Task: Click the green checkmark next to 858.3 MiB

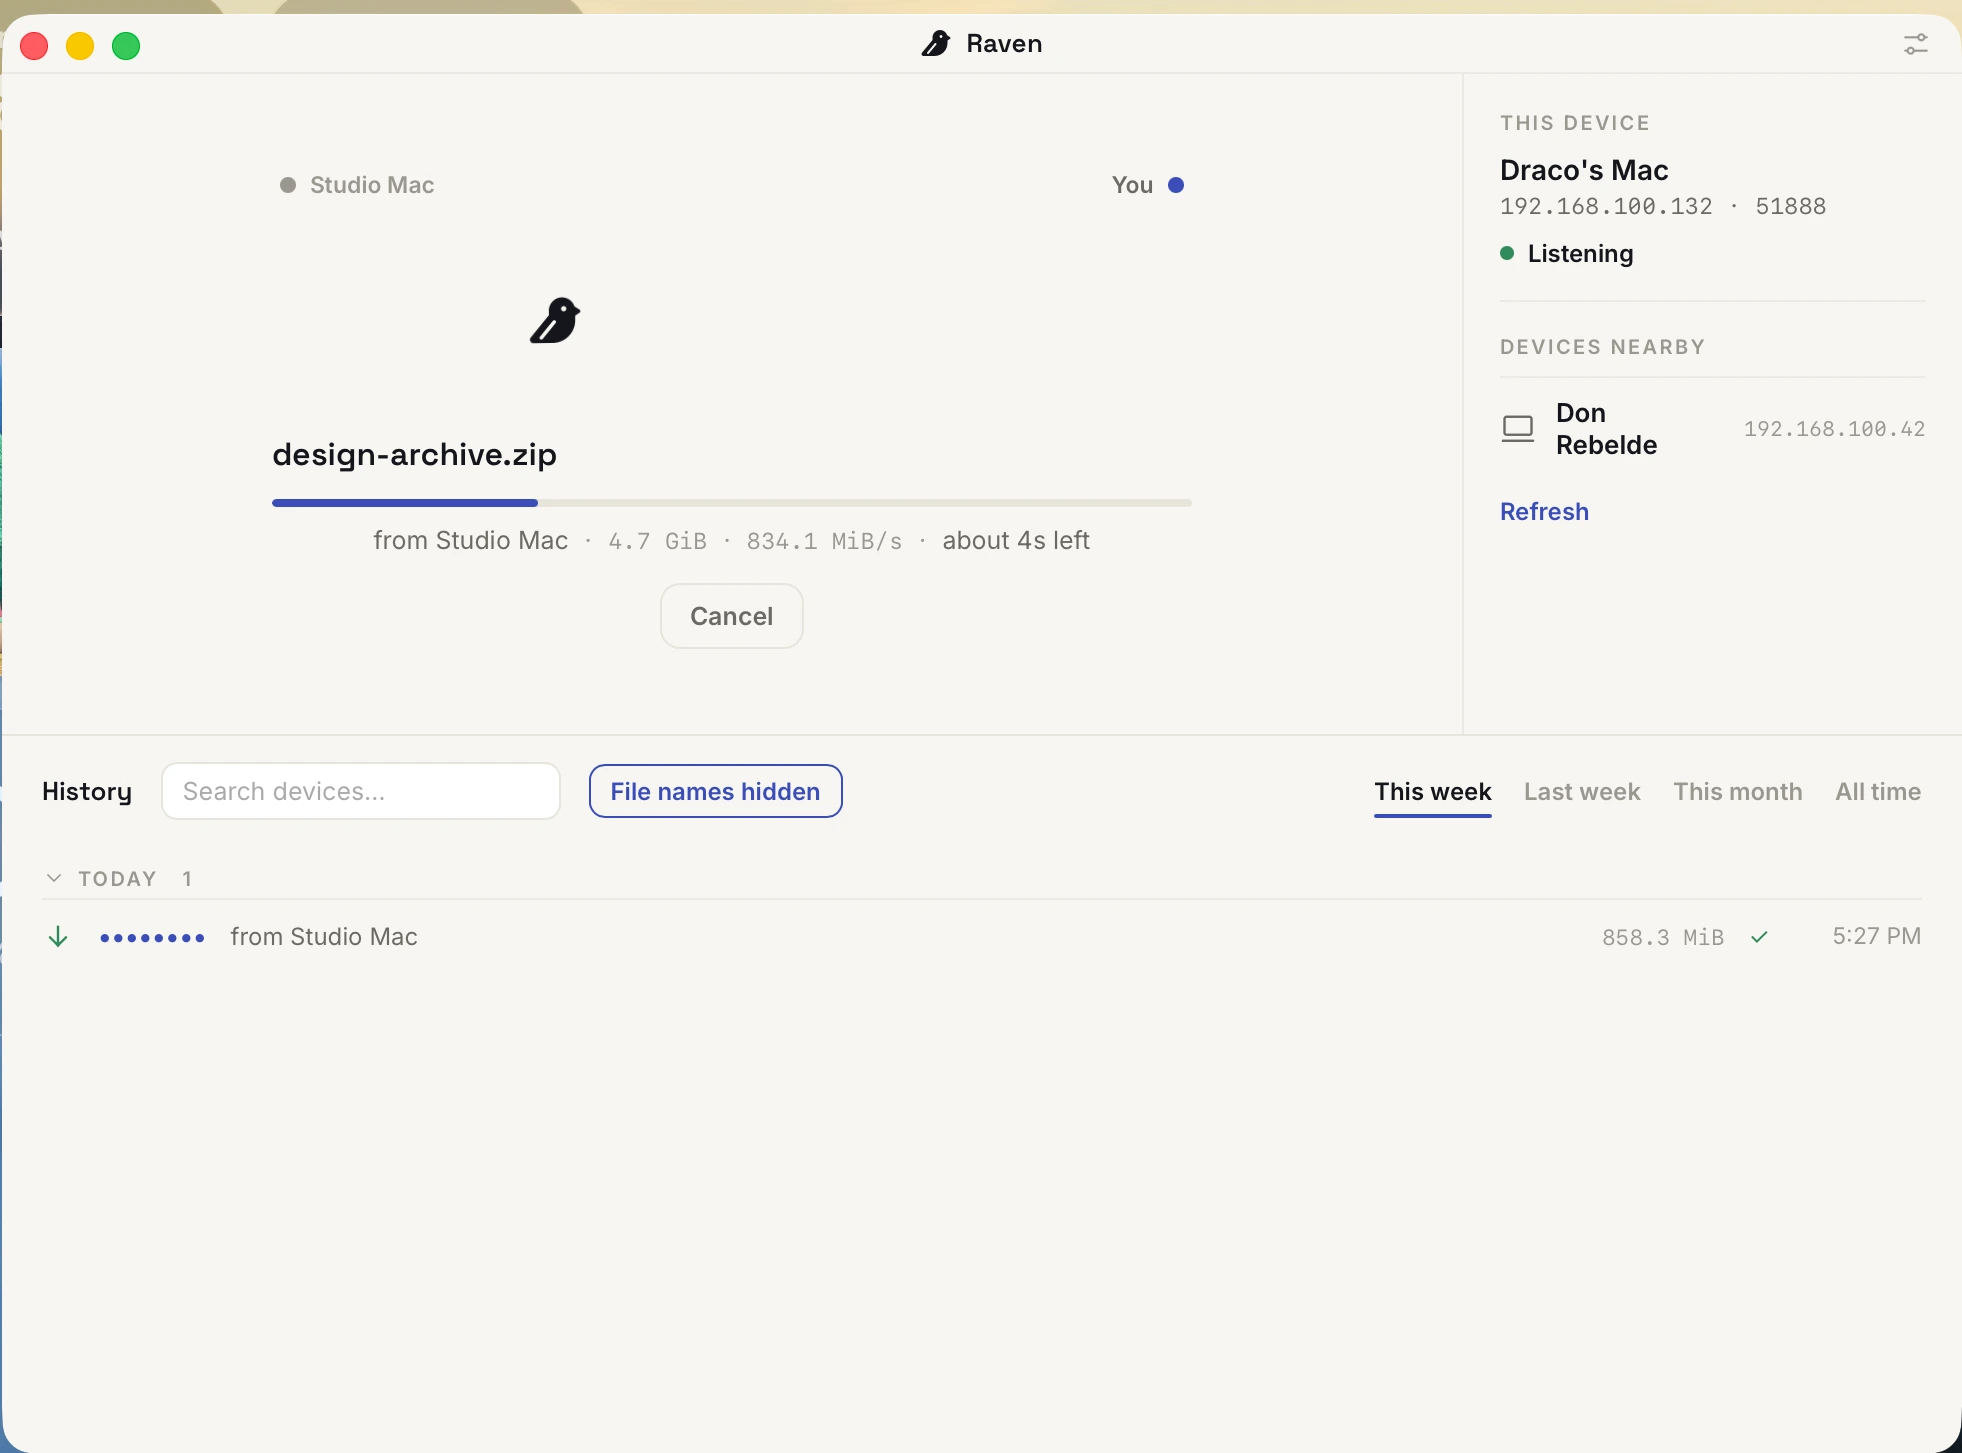Action: pyautogui.click(x=1760, y=937)
